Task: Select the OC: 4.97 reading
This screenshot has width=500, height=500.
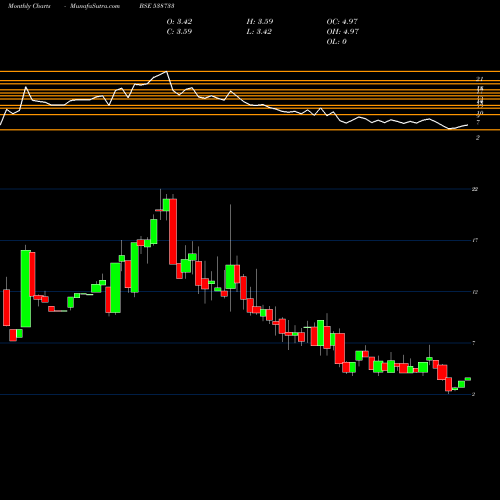Action: pyautogui.click(x=342, y=22)
